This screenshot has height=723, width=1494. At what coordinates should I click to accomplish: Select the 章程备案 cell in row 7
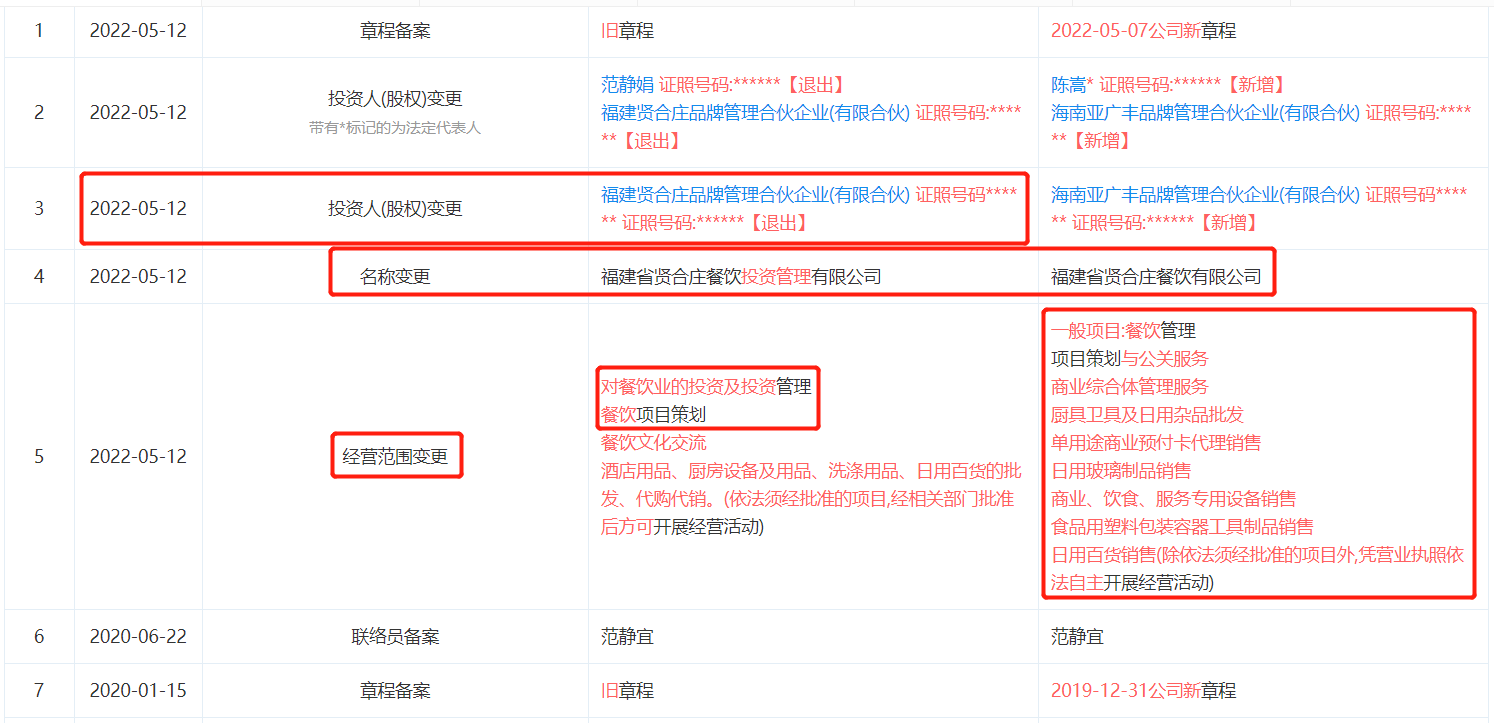(395, 691)
